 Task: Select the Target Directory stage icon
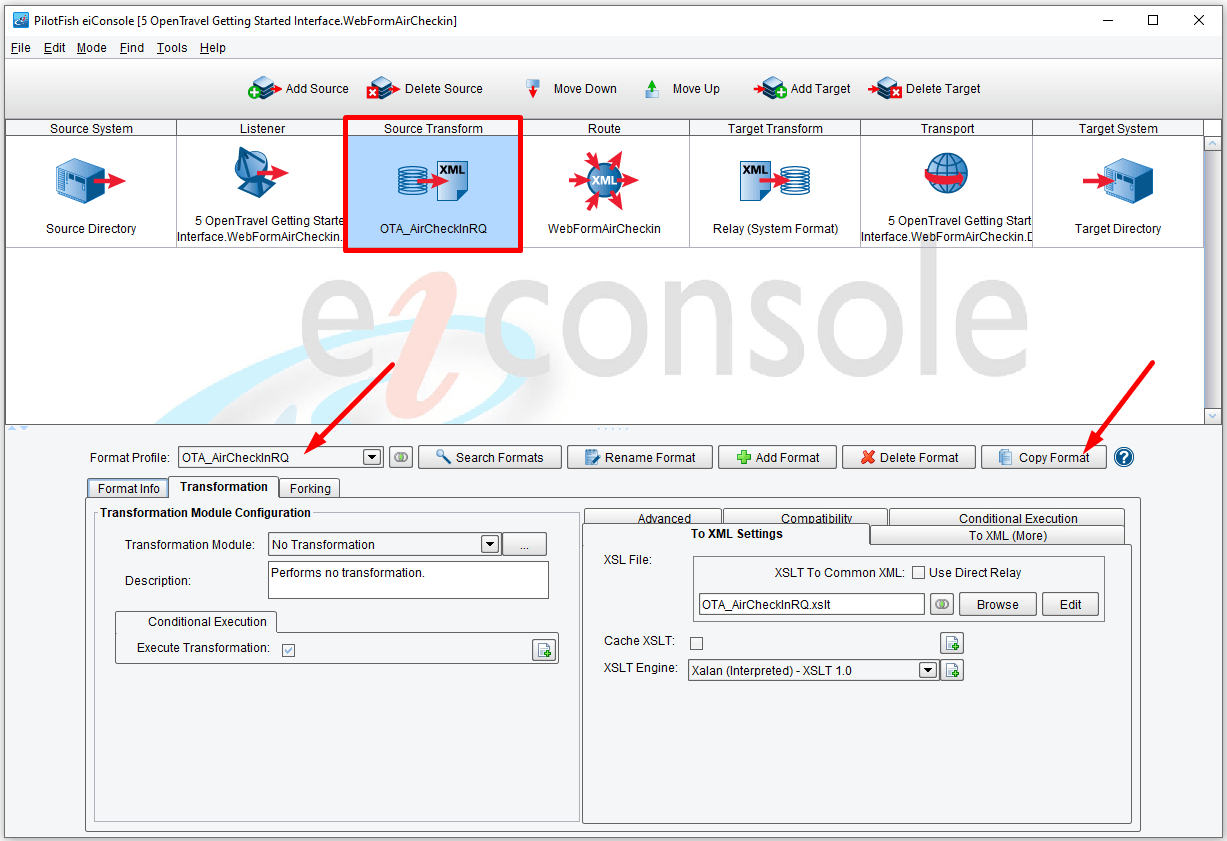pos(1118,181)
